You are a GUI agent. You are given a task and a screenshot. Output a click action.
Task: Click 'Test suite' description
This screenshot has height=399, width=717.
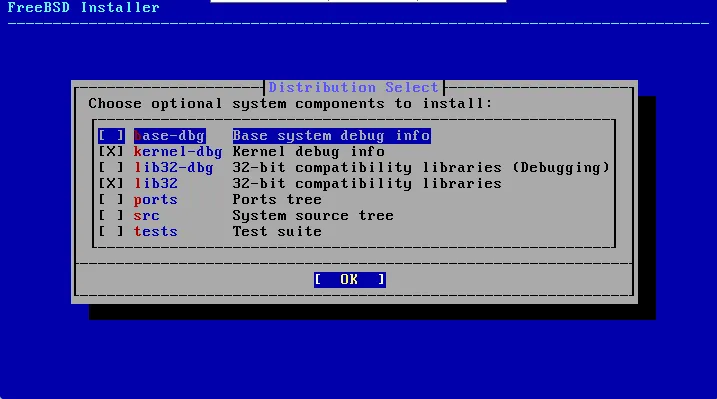point(277,232)
